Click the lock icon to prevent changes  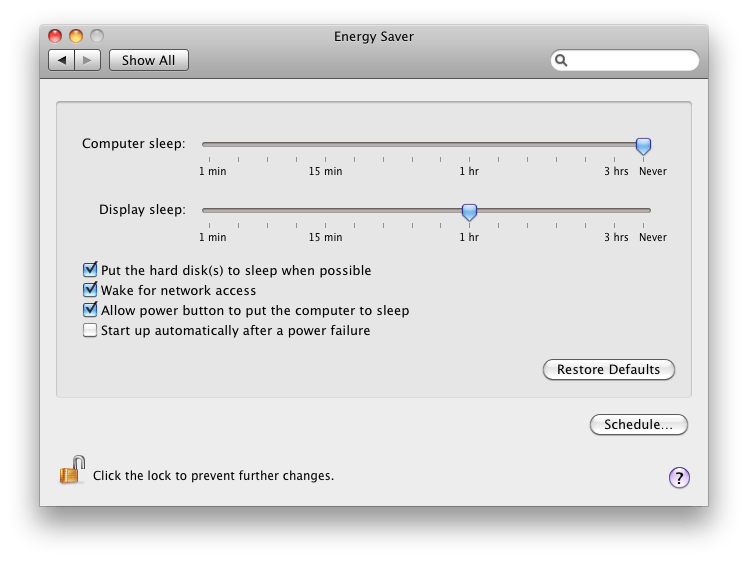click(x=72, y=470)
